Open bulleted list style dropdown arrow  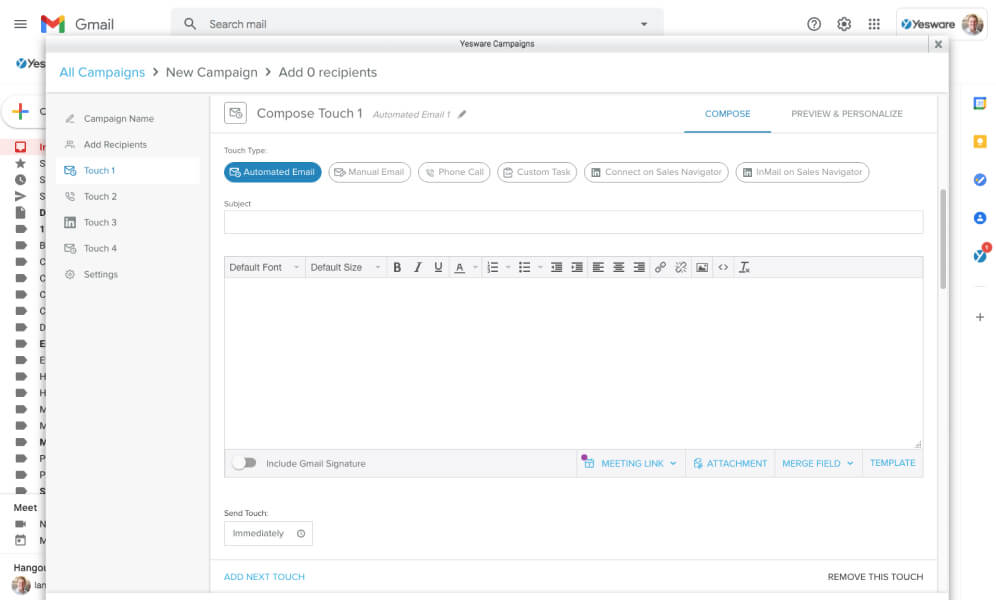(540, 267)
